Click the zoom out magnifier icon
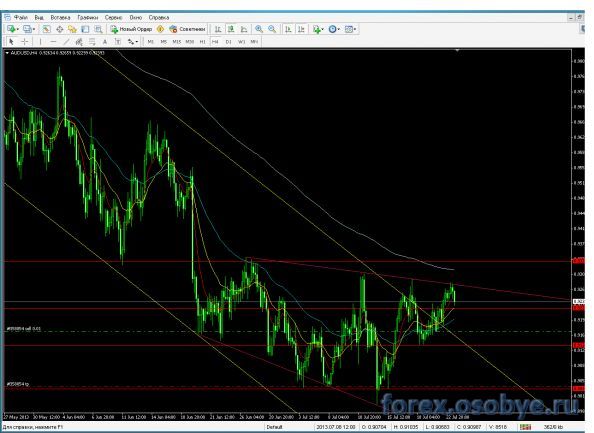Viewport: 594px width, 433px height. 272,29
